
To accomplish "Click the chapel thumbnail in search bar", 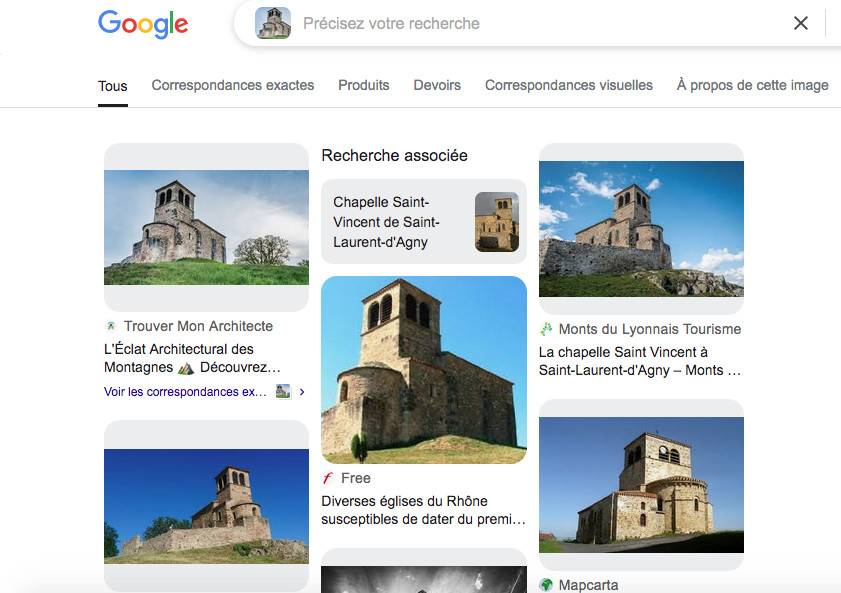I will [x=273, y=23].
